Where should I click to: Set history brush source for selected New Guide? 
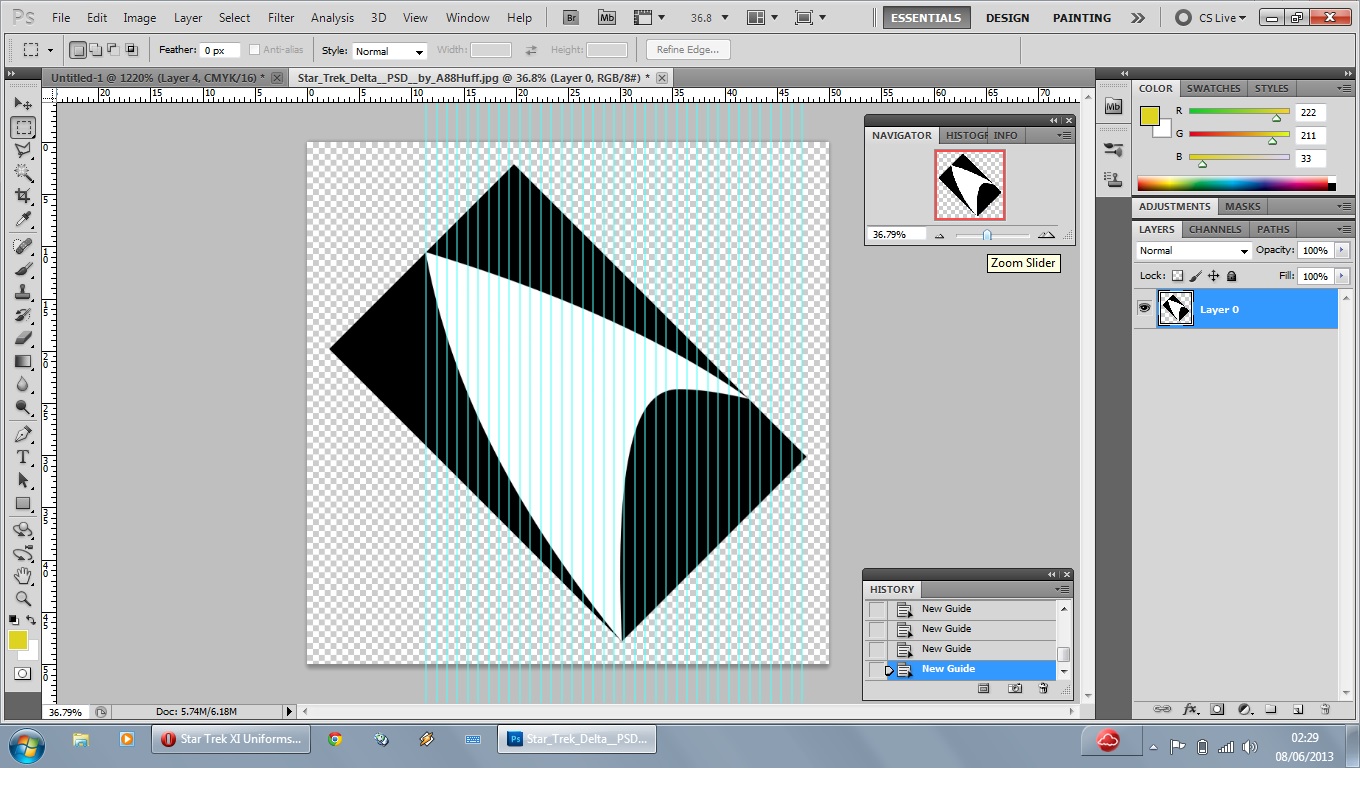point(877,669)
